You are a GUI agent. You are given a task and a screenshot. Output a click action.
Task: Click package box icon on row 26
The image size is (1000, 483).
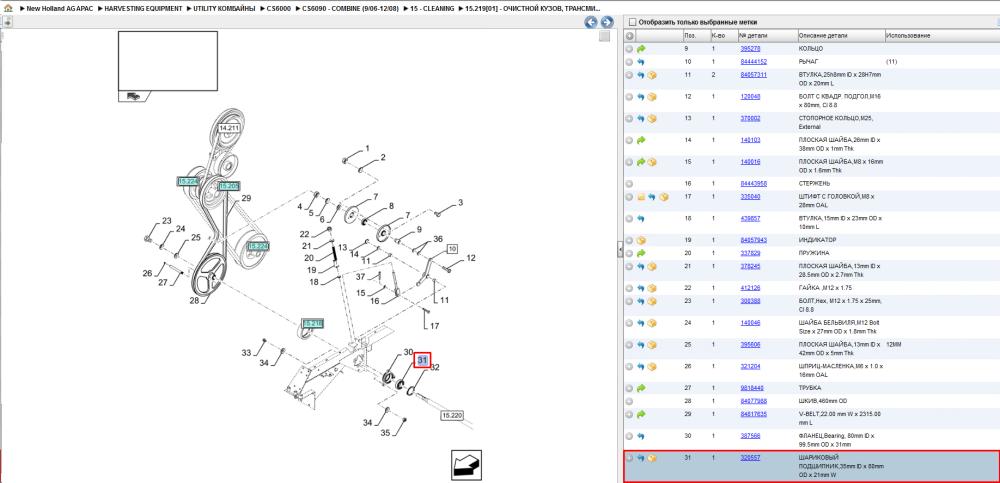coord(652,366)
